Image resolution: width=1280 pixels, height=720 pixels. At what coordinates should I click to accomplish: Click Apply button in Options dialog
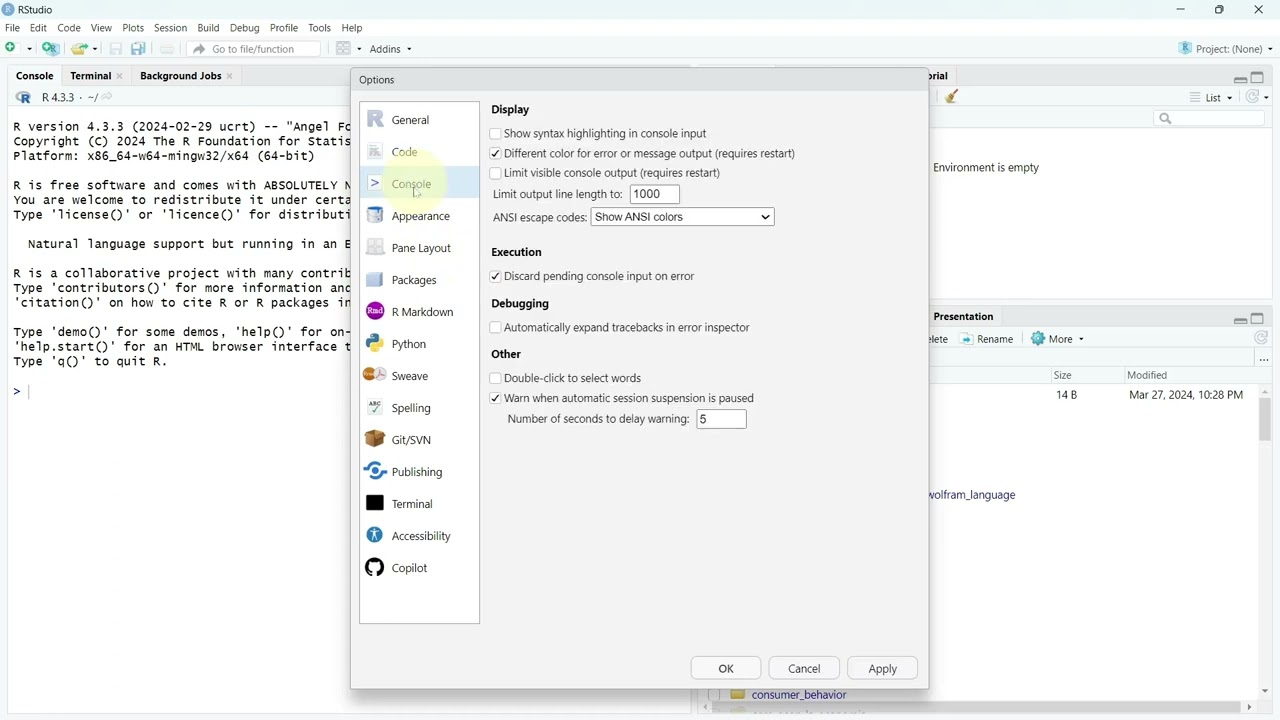[883, 669]
